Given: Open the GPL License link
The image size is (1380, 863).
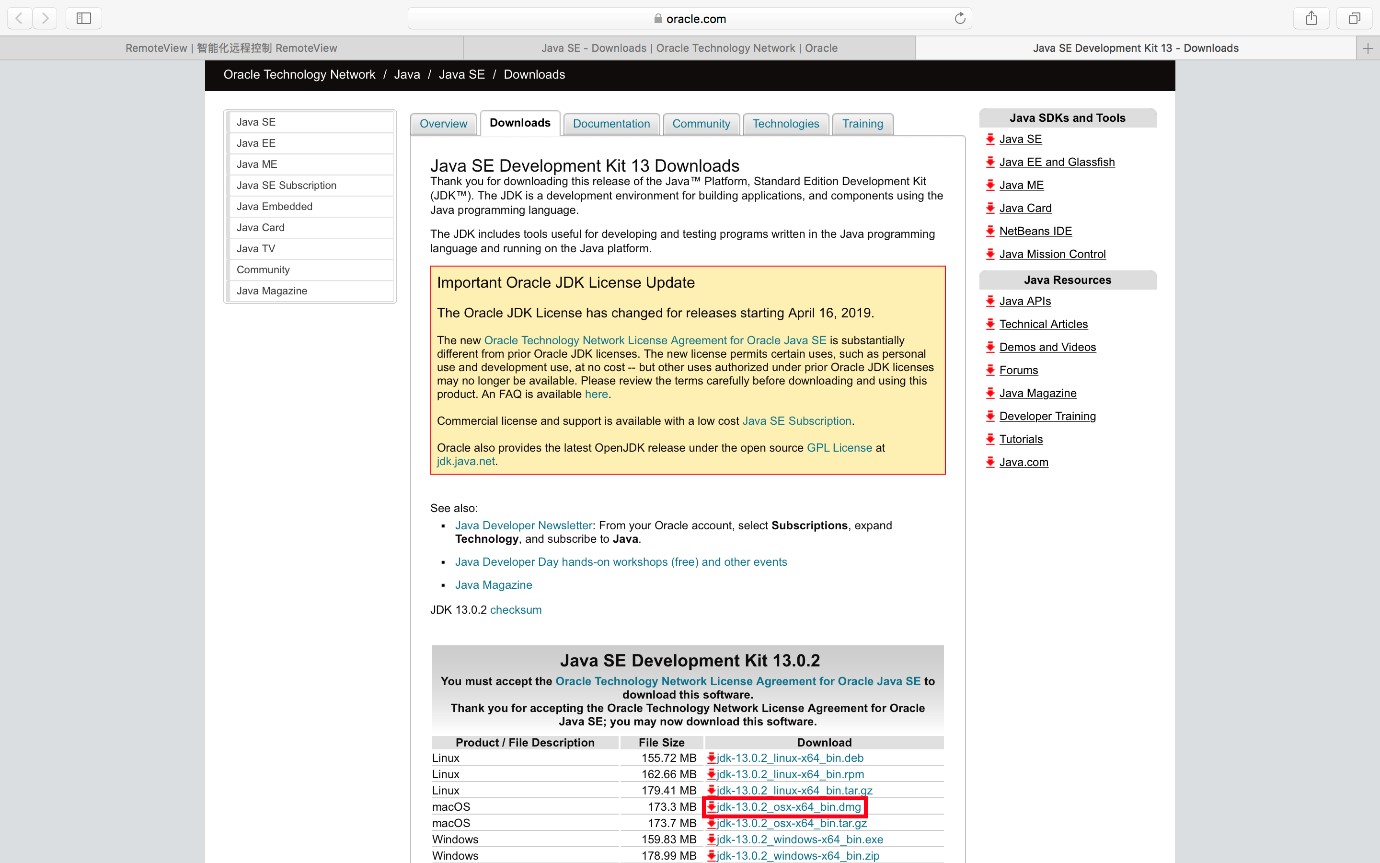Looking at the screenshot, I should [839, 448].
